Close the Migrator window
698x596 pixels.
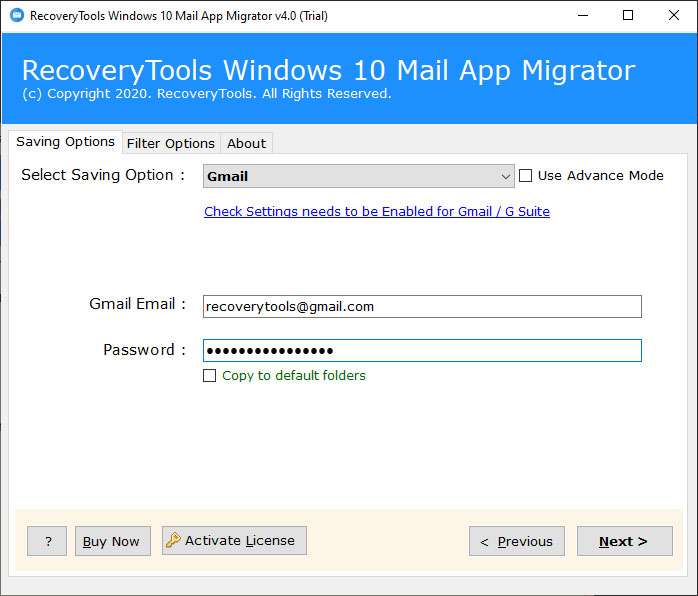pyautogui.click(x=674, y=16)
